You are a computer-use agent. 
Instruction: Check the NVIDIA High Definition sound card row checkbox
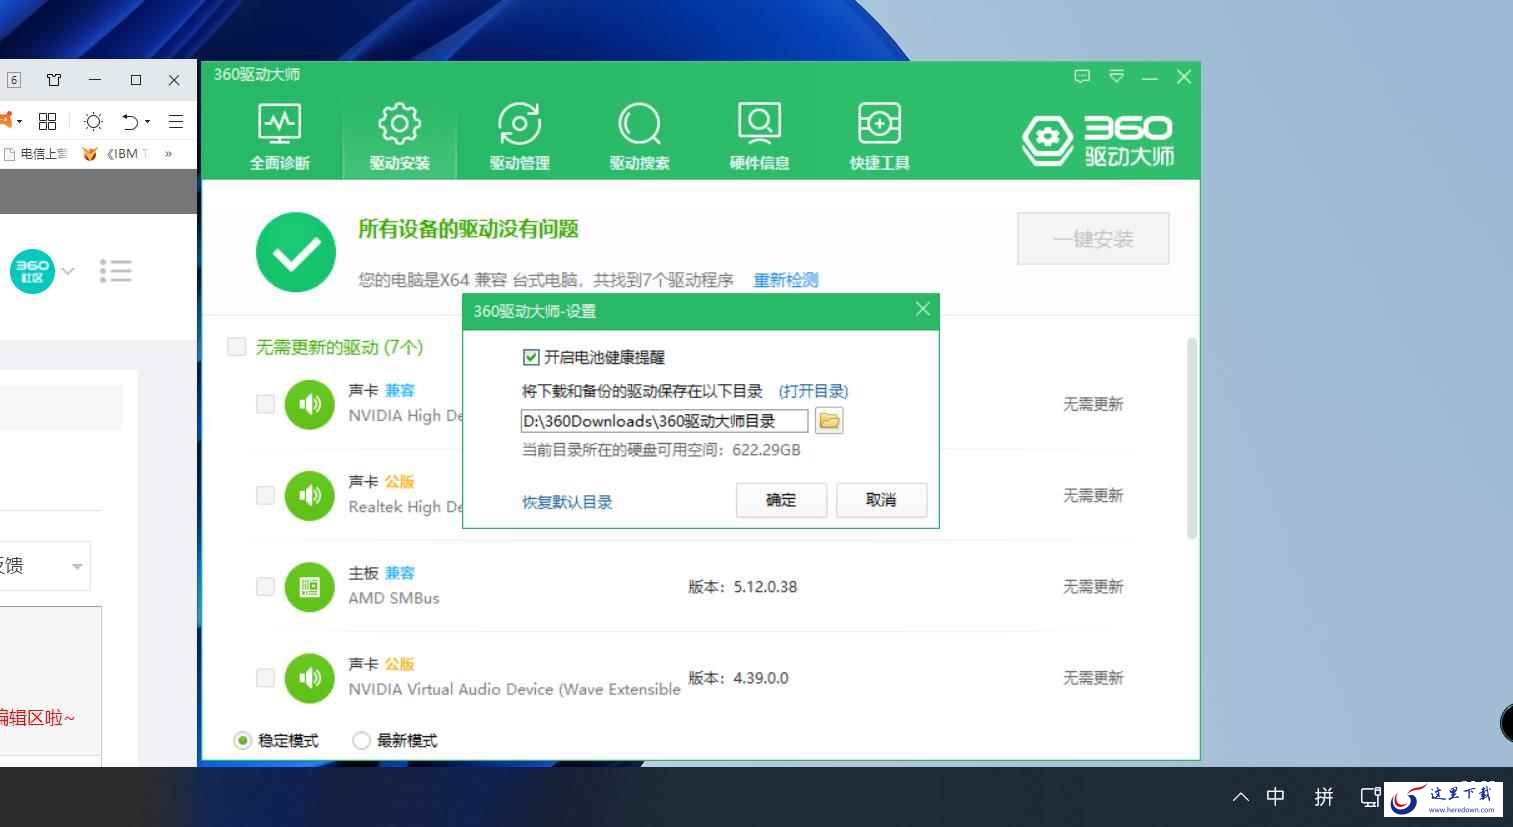(x=265, y=404)
